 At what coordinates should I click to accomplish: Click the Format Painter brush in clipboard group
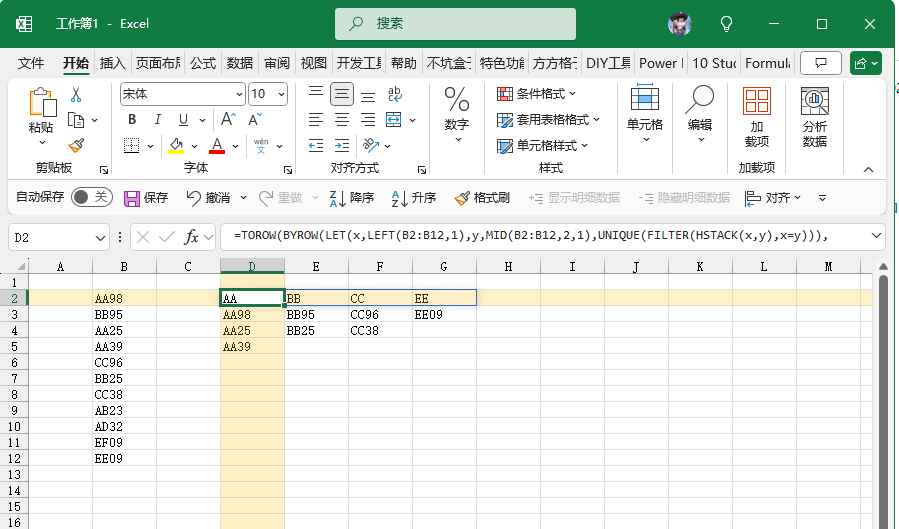point(76,146)
